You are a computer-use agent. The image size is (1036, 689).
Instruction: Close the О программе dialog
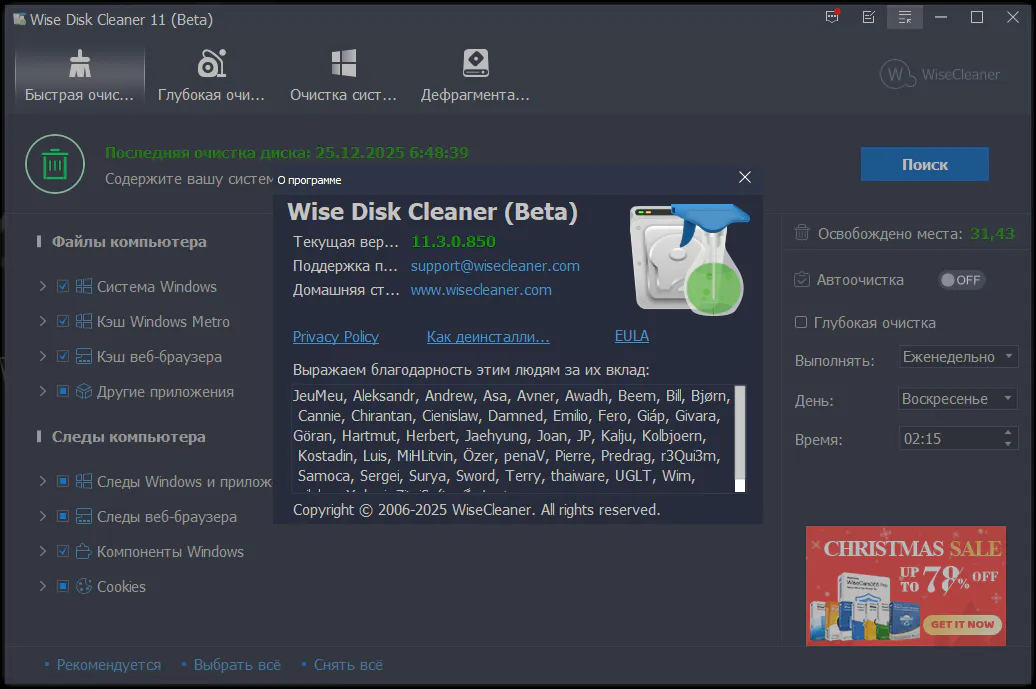coord(744,177)
